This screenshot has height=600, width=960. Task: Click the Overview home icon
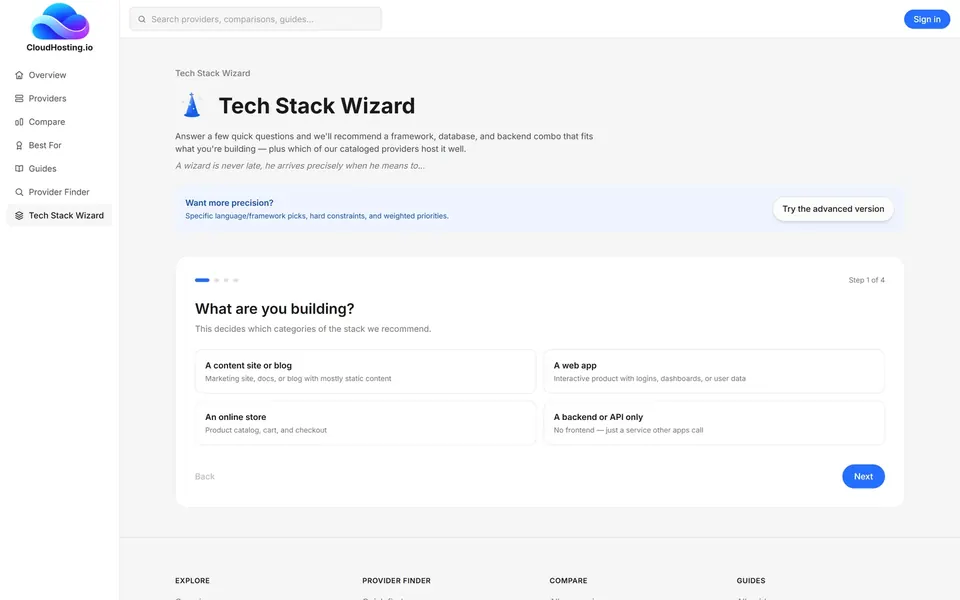point(19,75)
